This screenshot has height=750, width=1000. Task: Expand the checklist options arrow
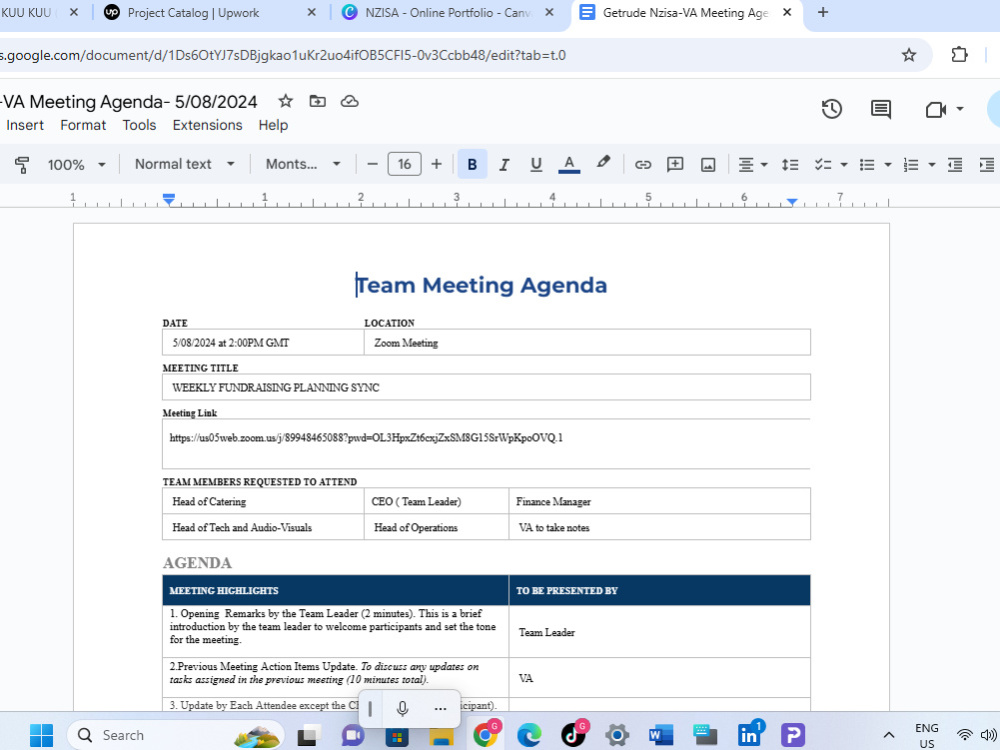[x=844, y=165]
